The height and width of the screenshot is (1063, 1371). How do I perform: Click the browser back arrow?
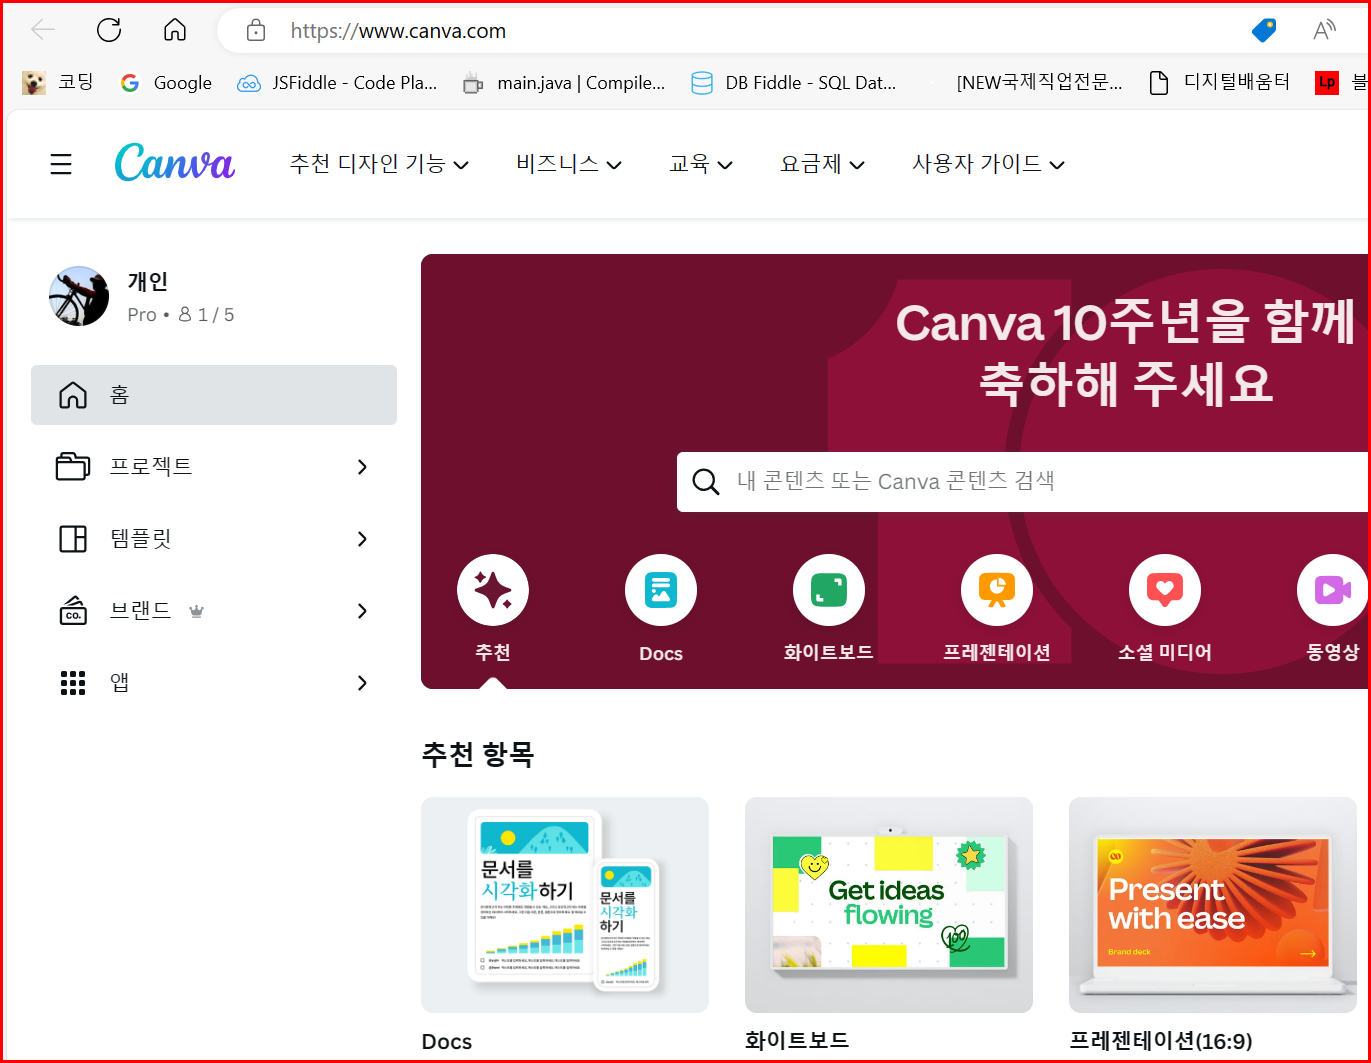[43, 30]
